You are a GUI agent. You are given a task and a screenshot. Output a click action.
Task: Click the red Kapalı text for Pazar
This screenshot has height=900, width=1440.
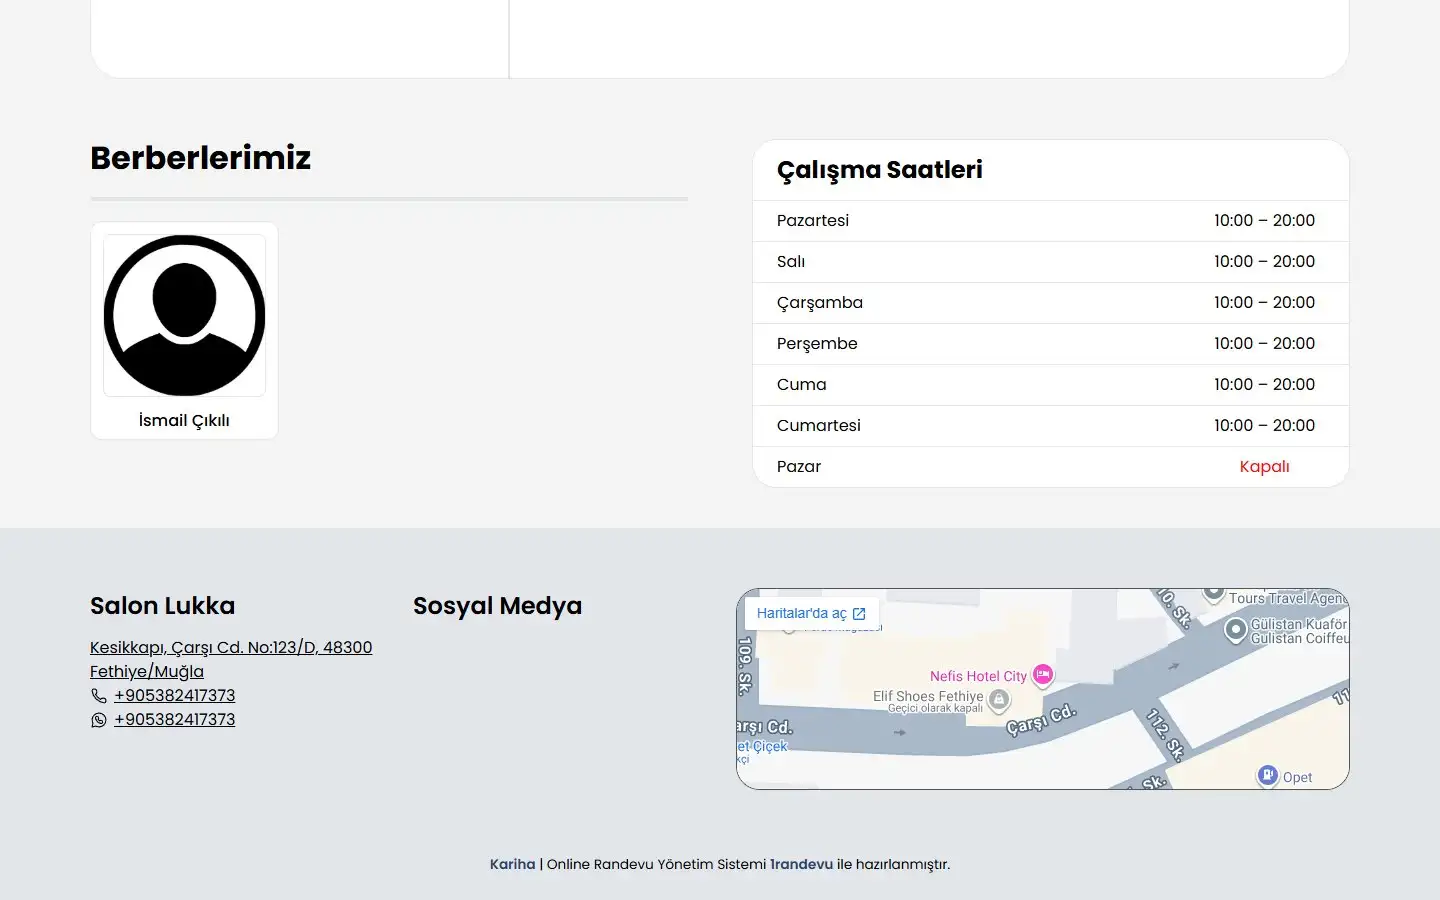(x=1264, y=466)
